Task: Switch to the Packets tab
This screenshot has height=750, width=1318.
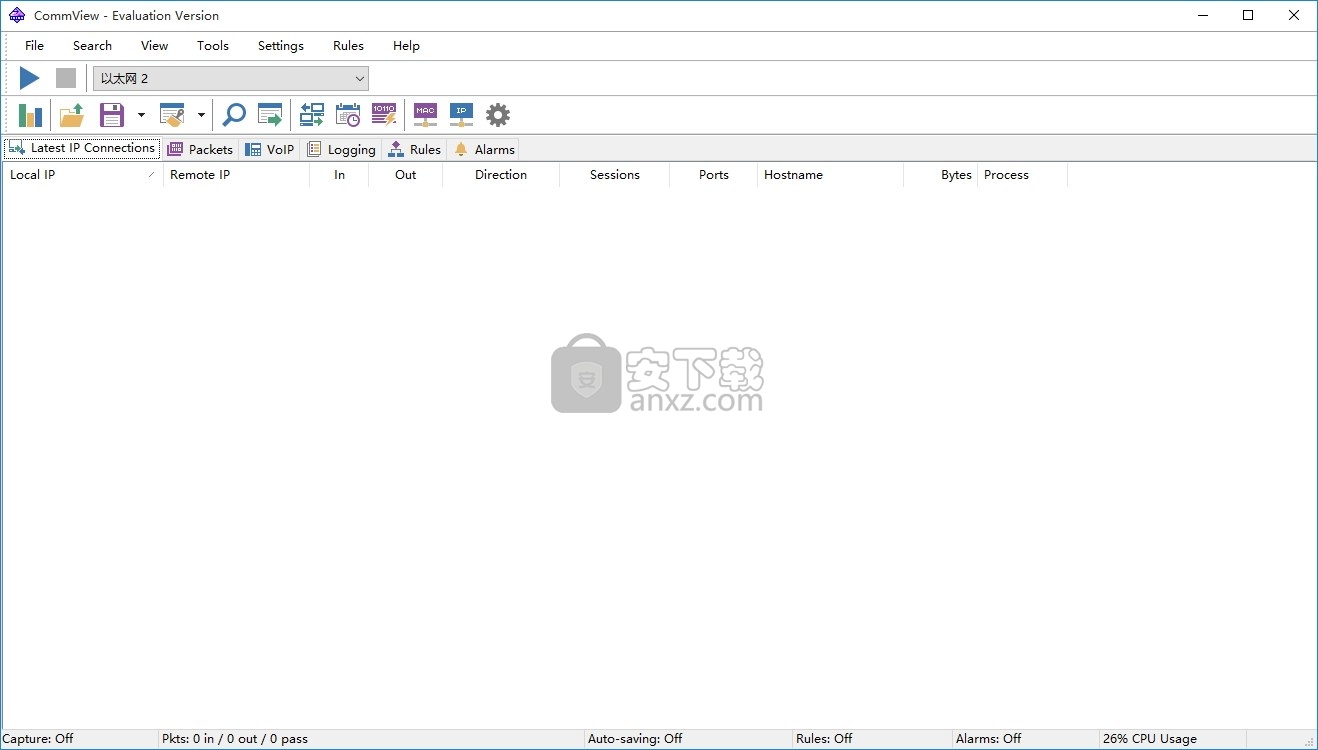Action: click(200, 149)
